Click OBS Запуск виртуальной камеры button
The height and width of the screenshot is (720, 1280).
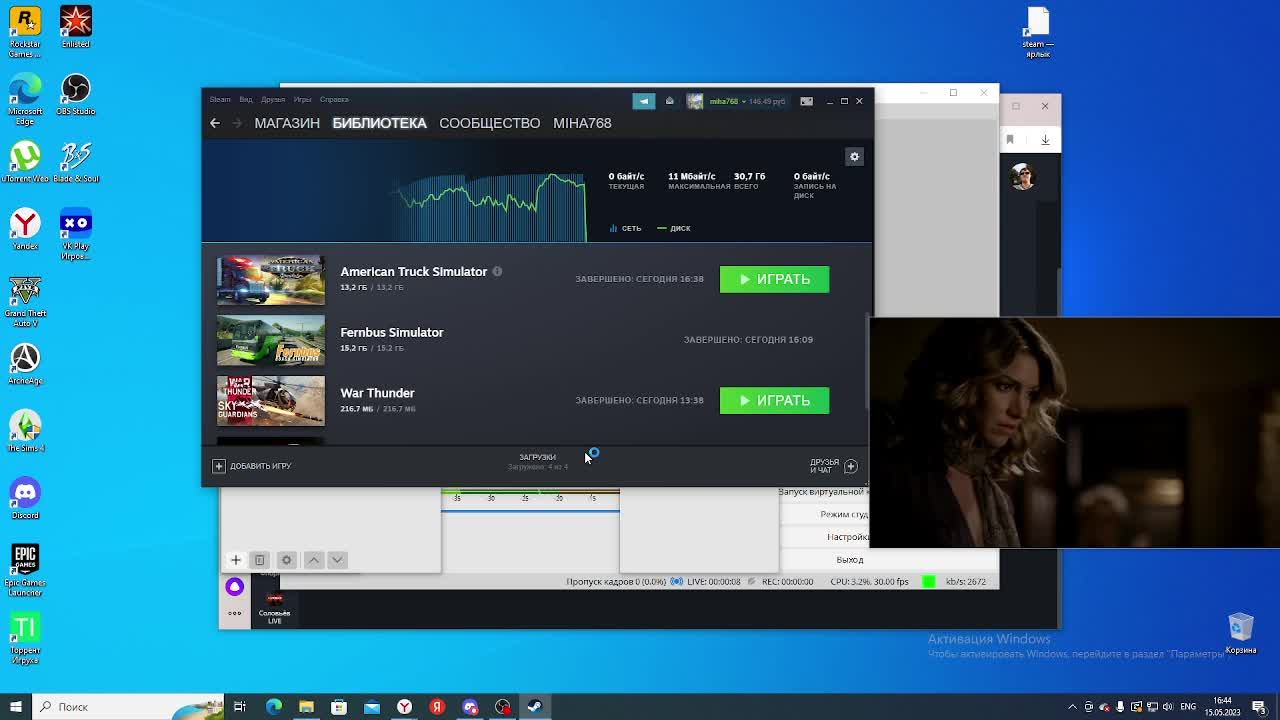(x=823, y=492)
